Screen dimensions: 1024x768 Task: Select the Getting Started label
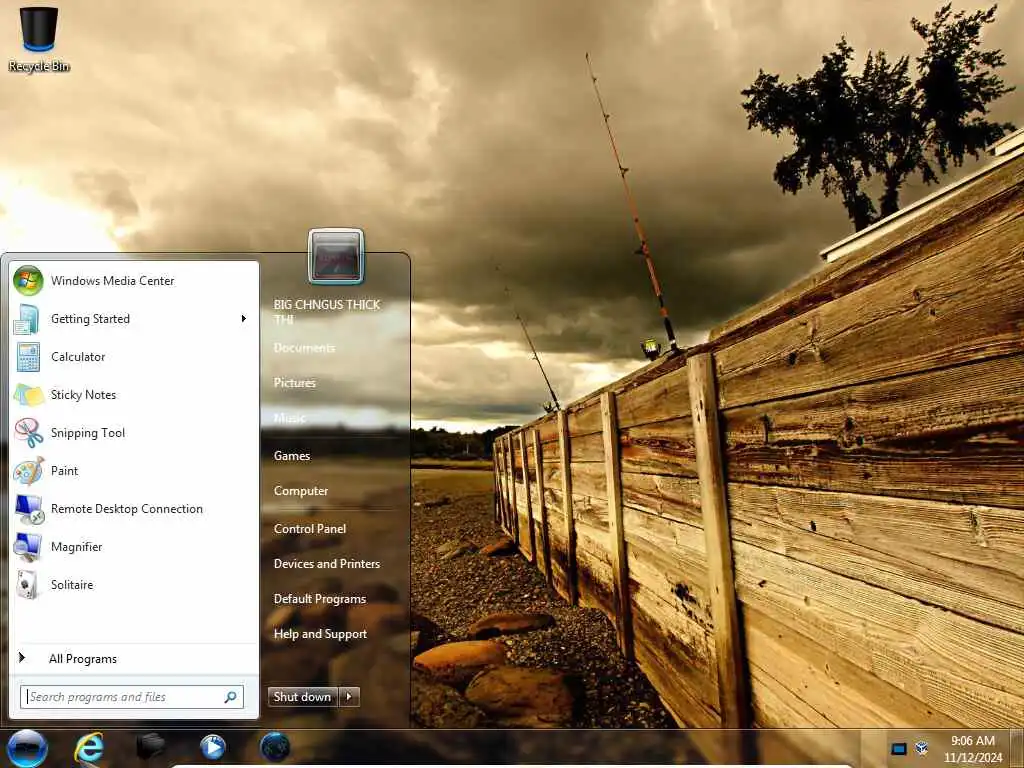pos(90,319)
